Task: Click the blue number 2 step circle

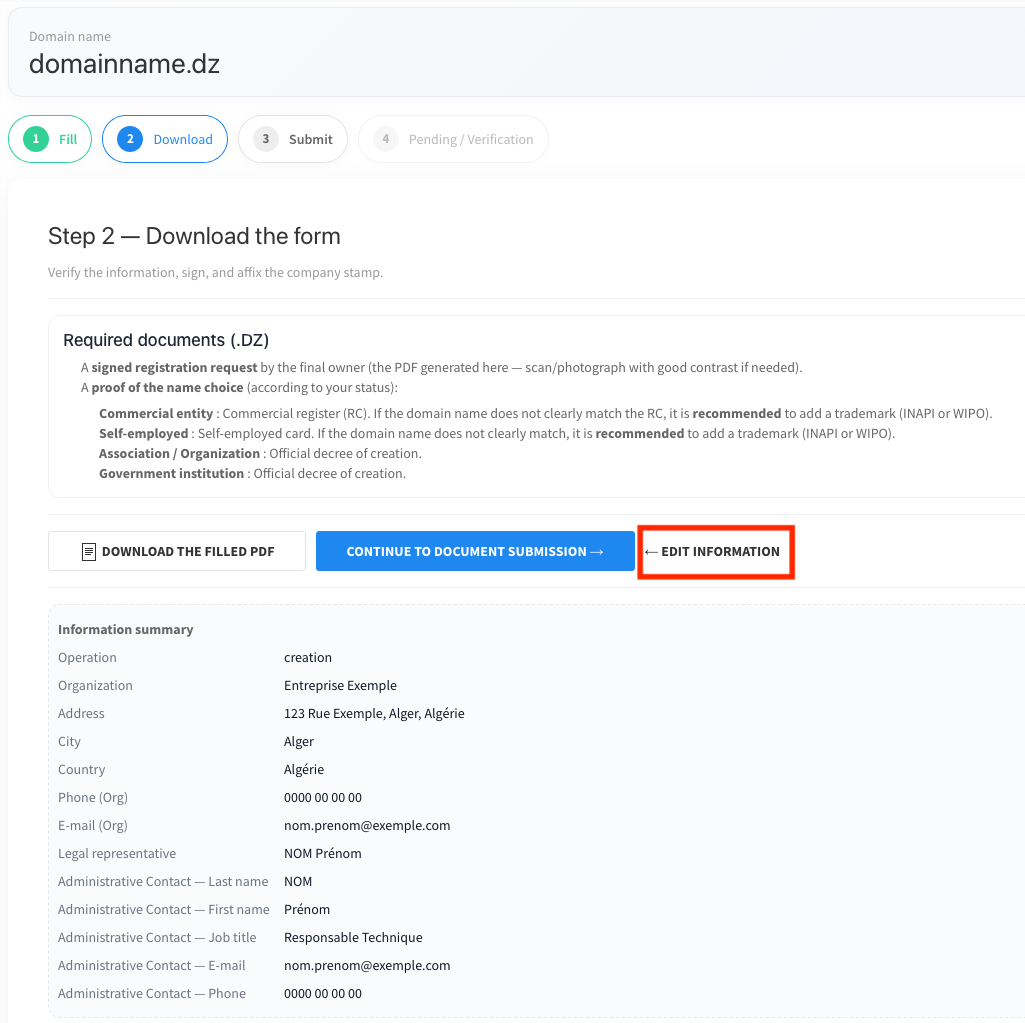Action: pos(130,139)
